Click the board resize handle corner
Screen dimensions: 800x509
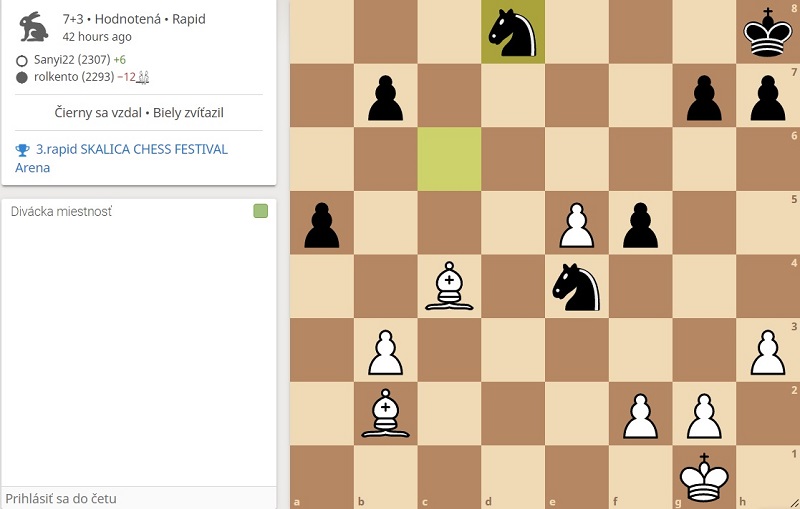coord(794,503)
